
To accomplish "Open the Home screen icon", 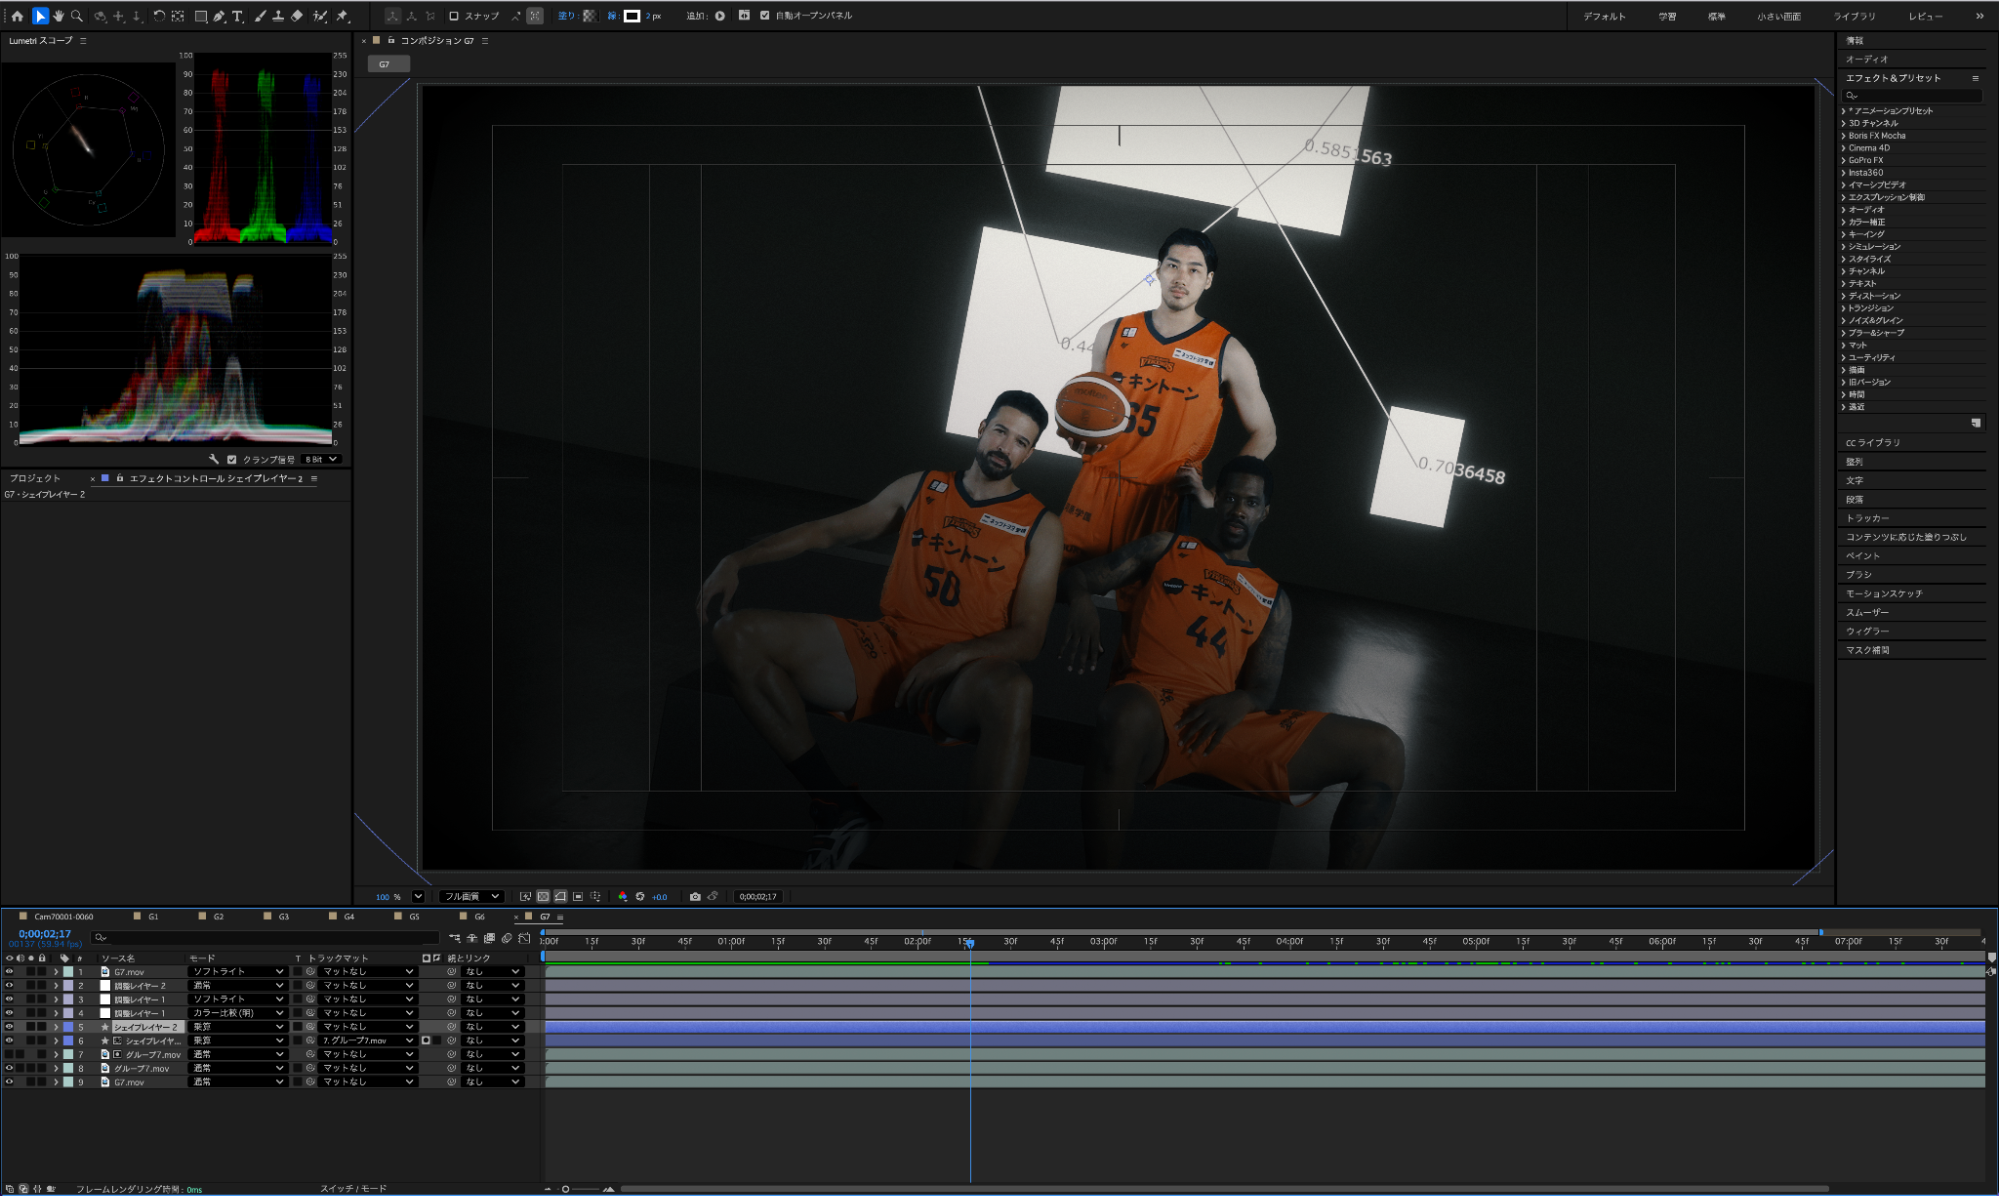I will pos(17,16).
